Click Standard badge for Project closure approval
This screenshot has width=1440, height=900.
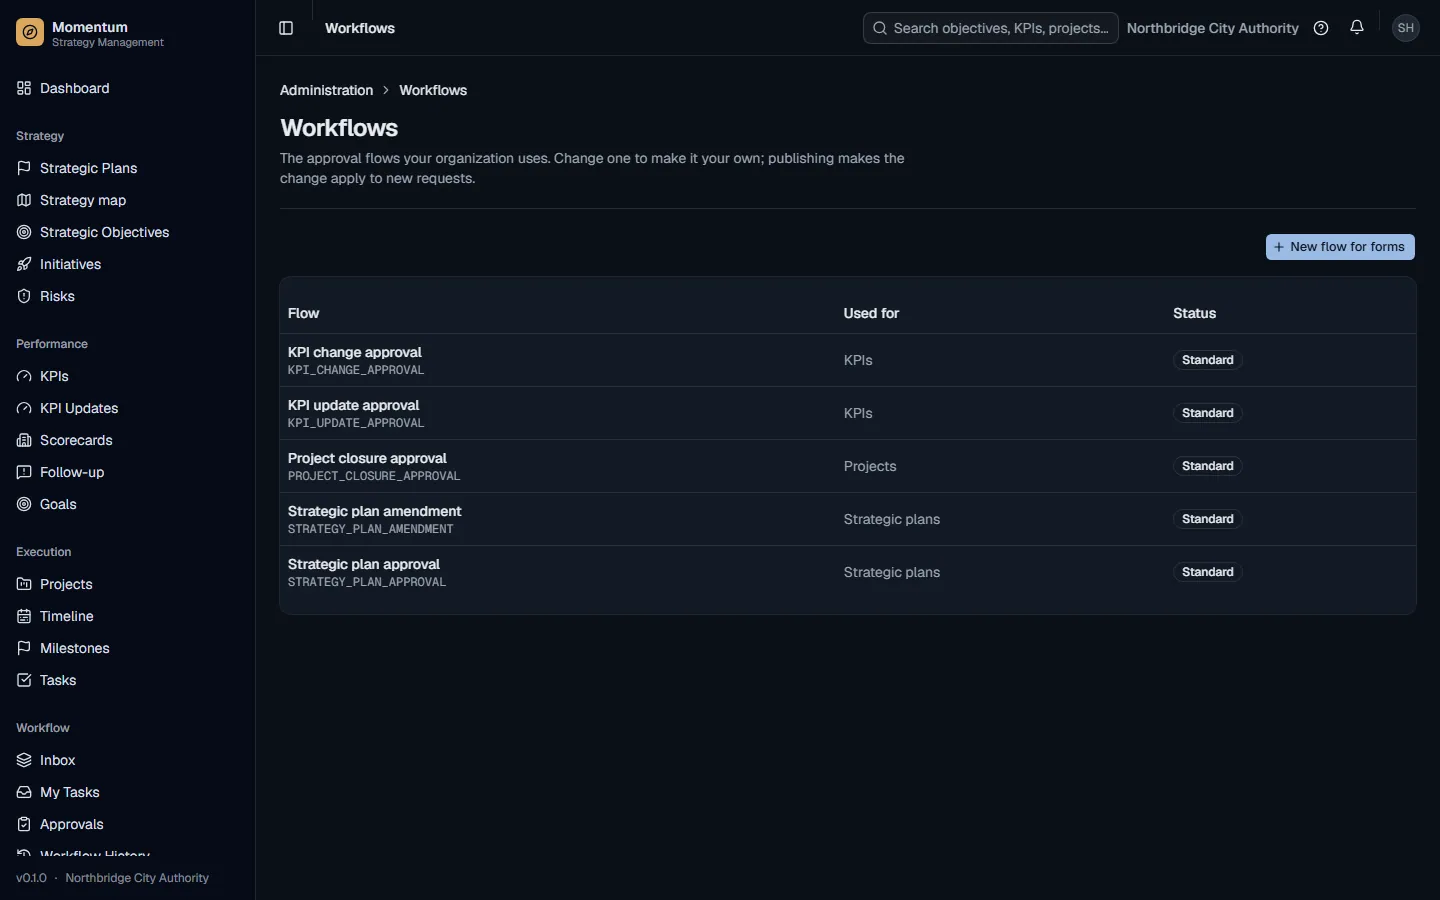(x=1207, y=466)
